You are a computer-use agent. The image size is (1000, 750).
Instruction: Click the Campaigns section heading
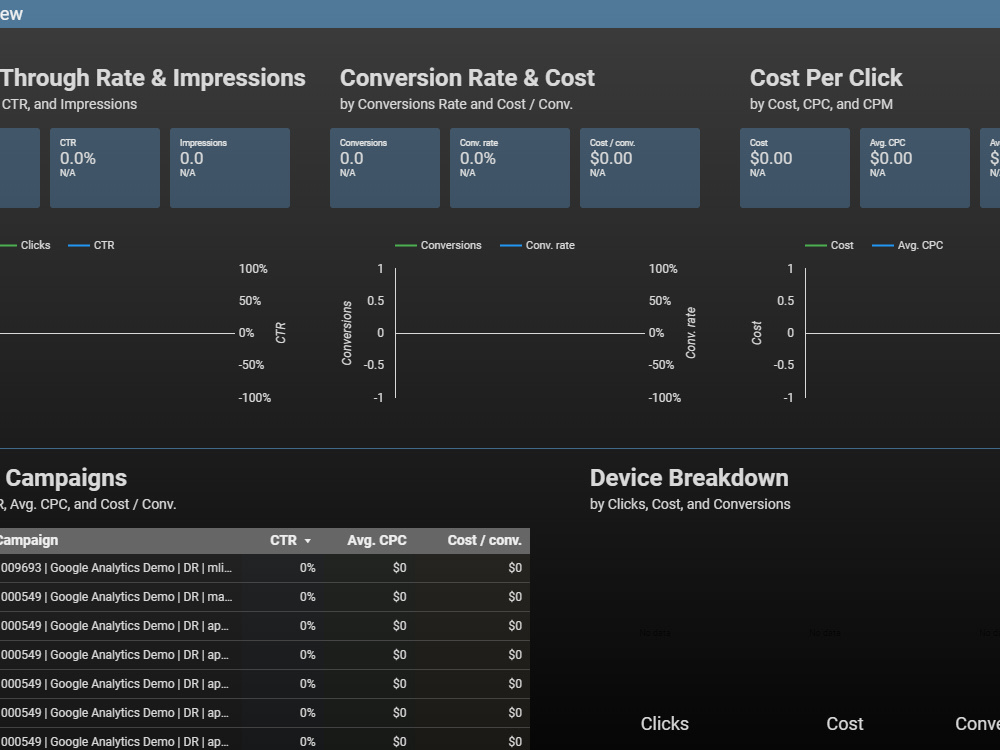(66, 478)
